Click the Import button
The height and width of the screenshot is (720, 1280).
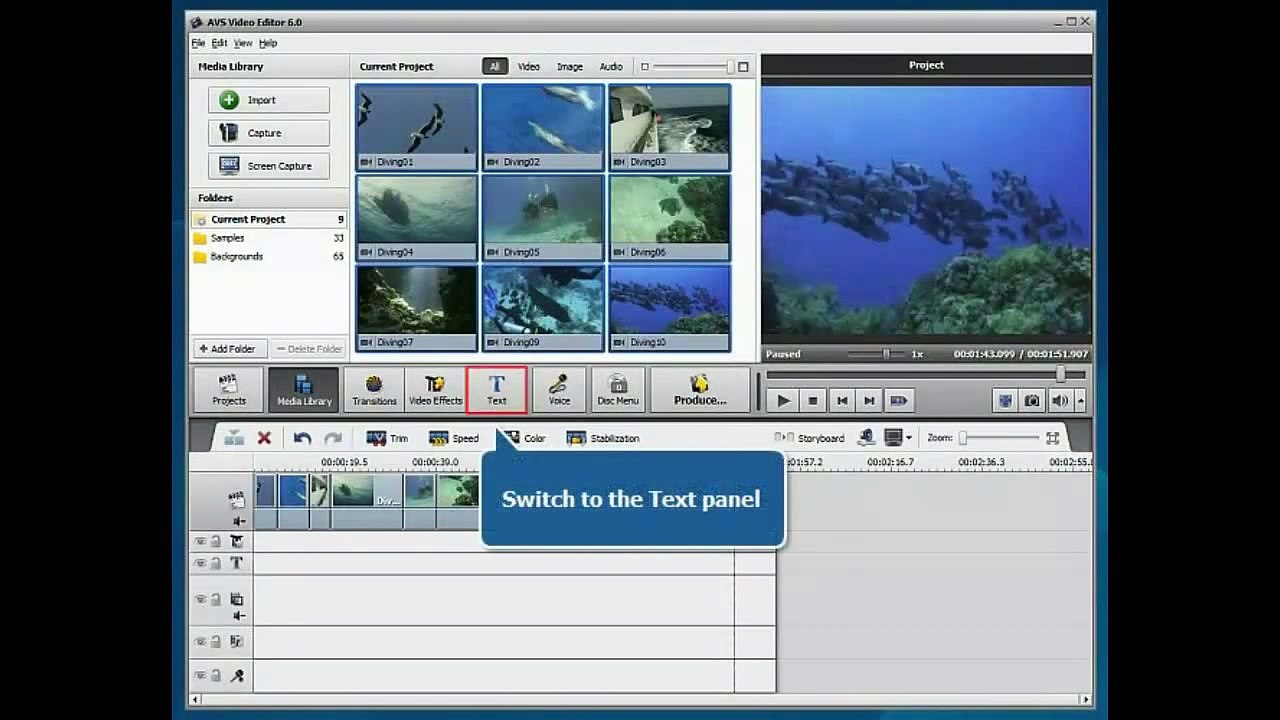(x=269, y=100)
